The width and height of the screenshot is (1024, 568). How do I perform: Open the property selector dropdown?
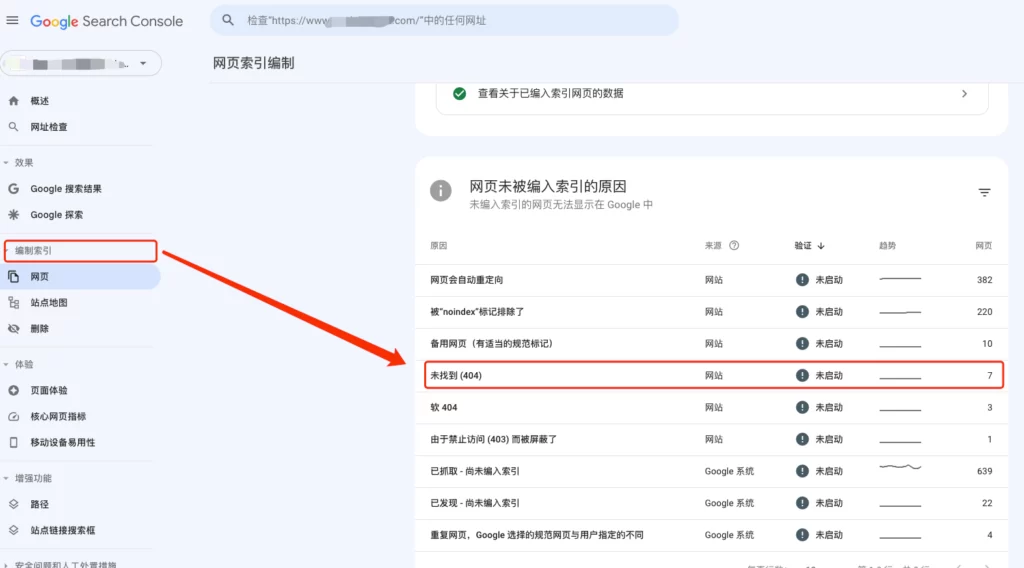[81, 63]
